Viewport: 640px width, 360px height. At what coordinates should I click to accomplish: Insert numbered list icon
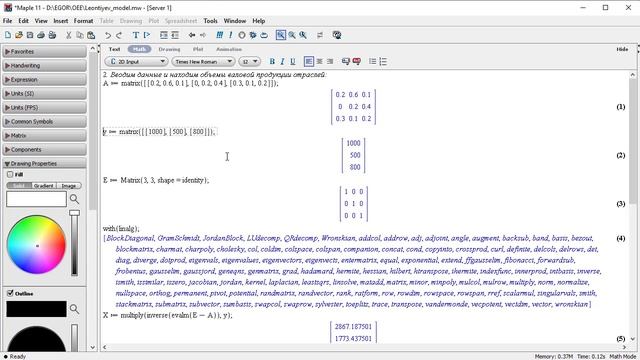(383, 62)
